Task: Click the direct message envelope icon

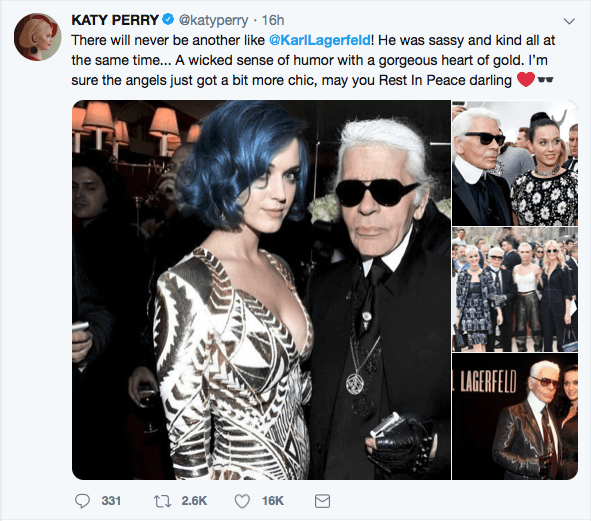Action: tap(322, 501)
